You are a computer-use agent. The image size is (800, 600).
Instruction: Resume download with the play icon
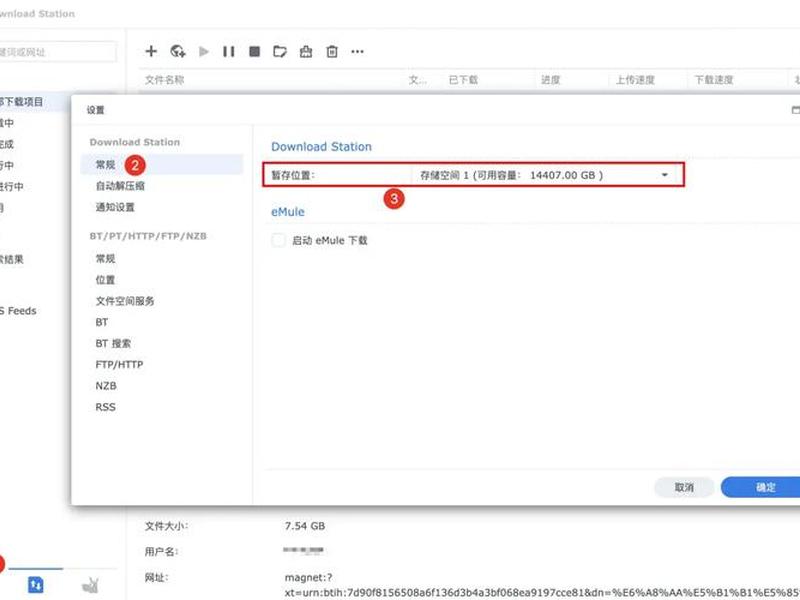pos(204,51)
